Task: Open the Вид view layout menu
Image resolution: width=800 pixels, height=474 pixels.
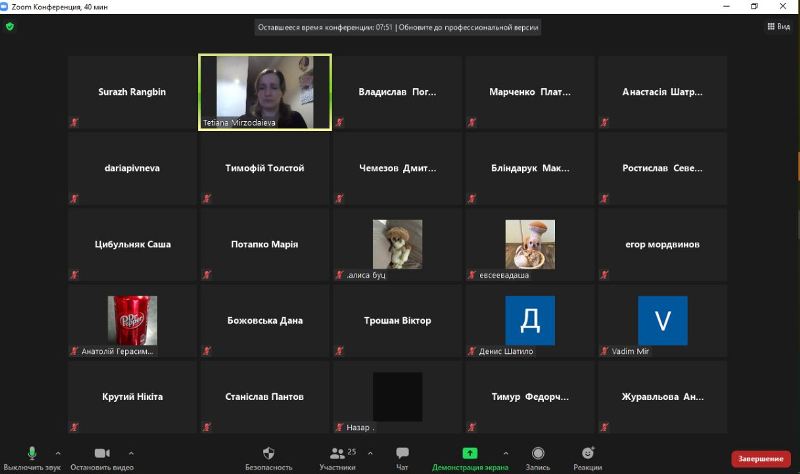Action: (778, 27)
